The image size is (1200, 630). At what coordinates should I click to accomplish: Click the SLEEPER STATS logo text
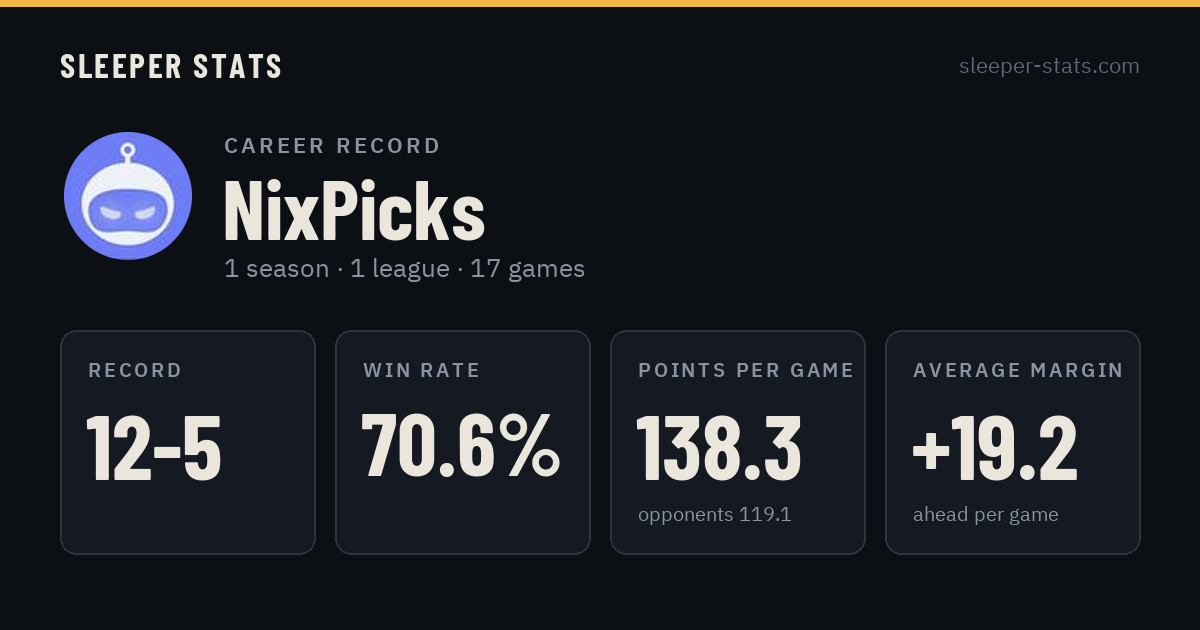[171, 67]
